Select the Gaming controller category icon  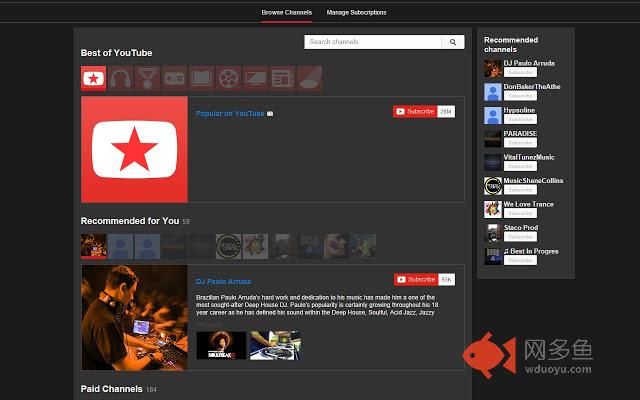click(x=174, y=78)
